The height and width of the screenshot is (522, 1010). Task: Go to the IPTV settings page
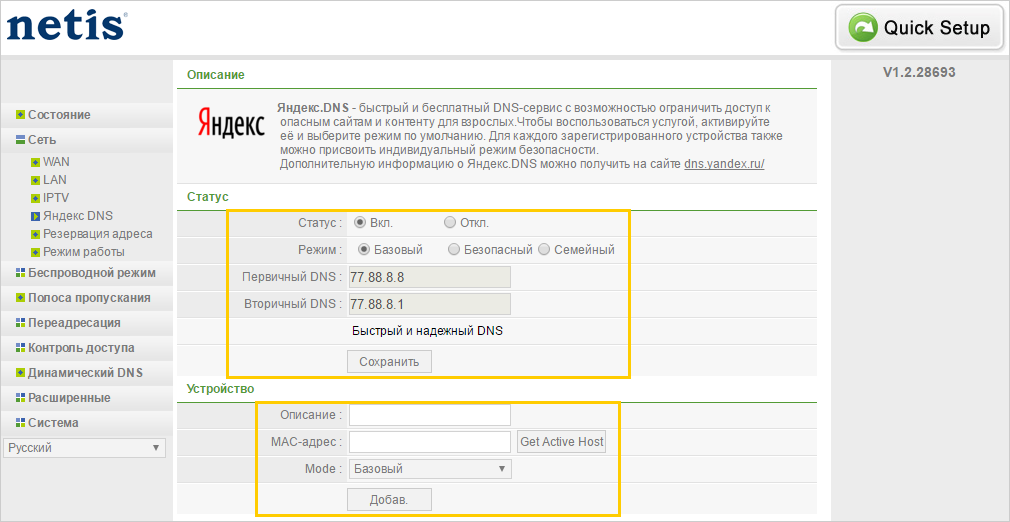tap(56, 198)
